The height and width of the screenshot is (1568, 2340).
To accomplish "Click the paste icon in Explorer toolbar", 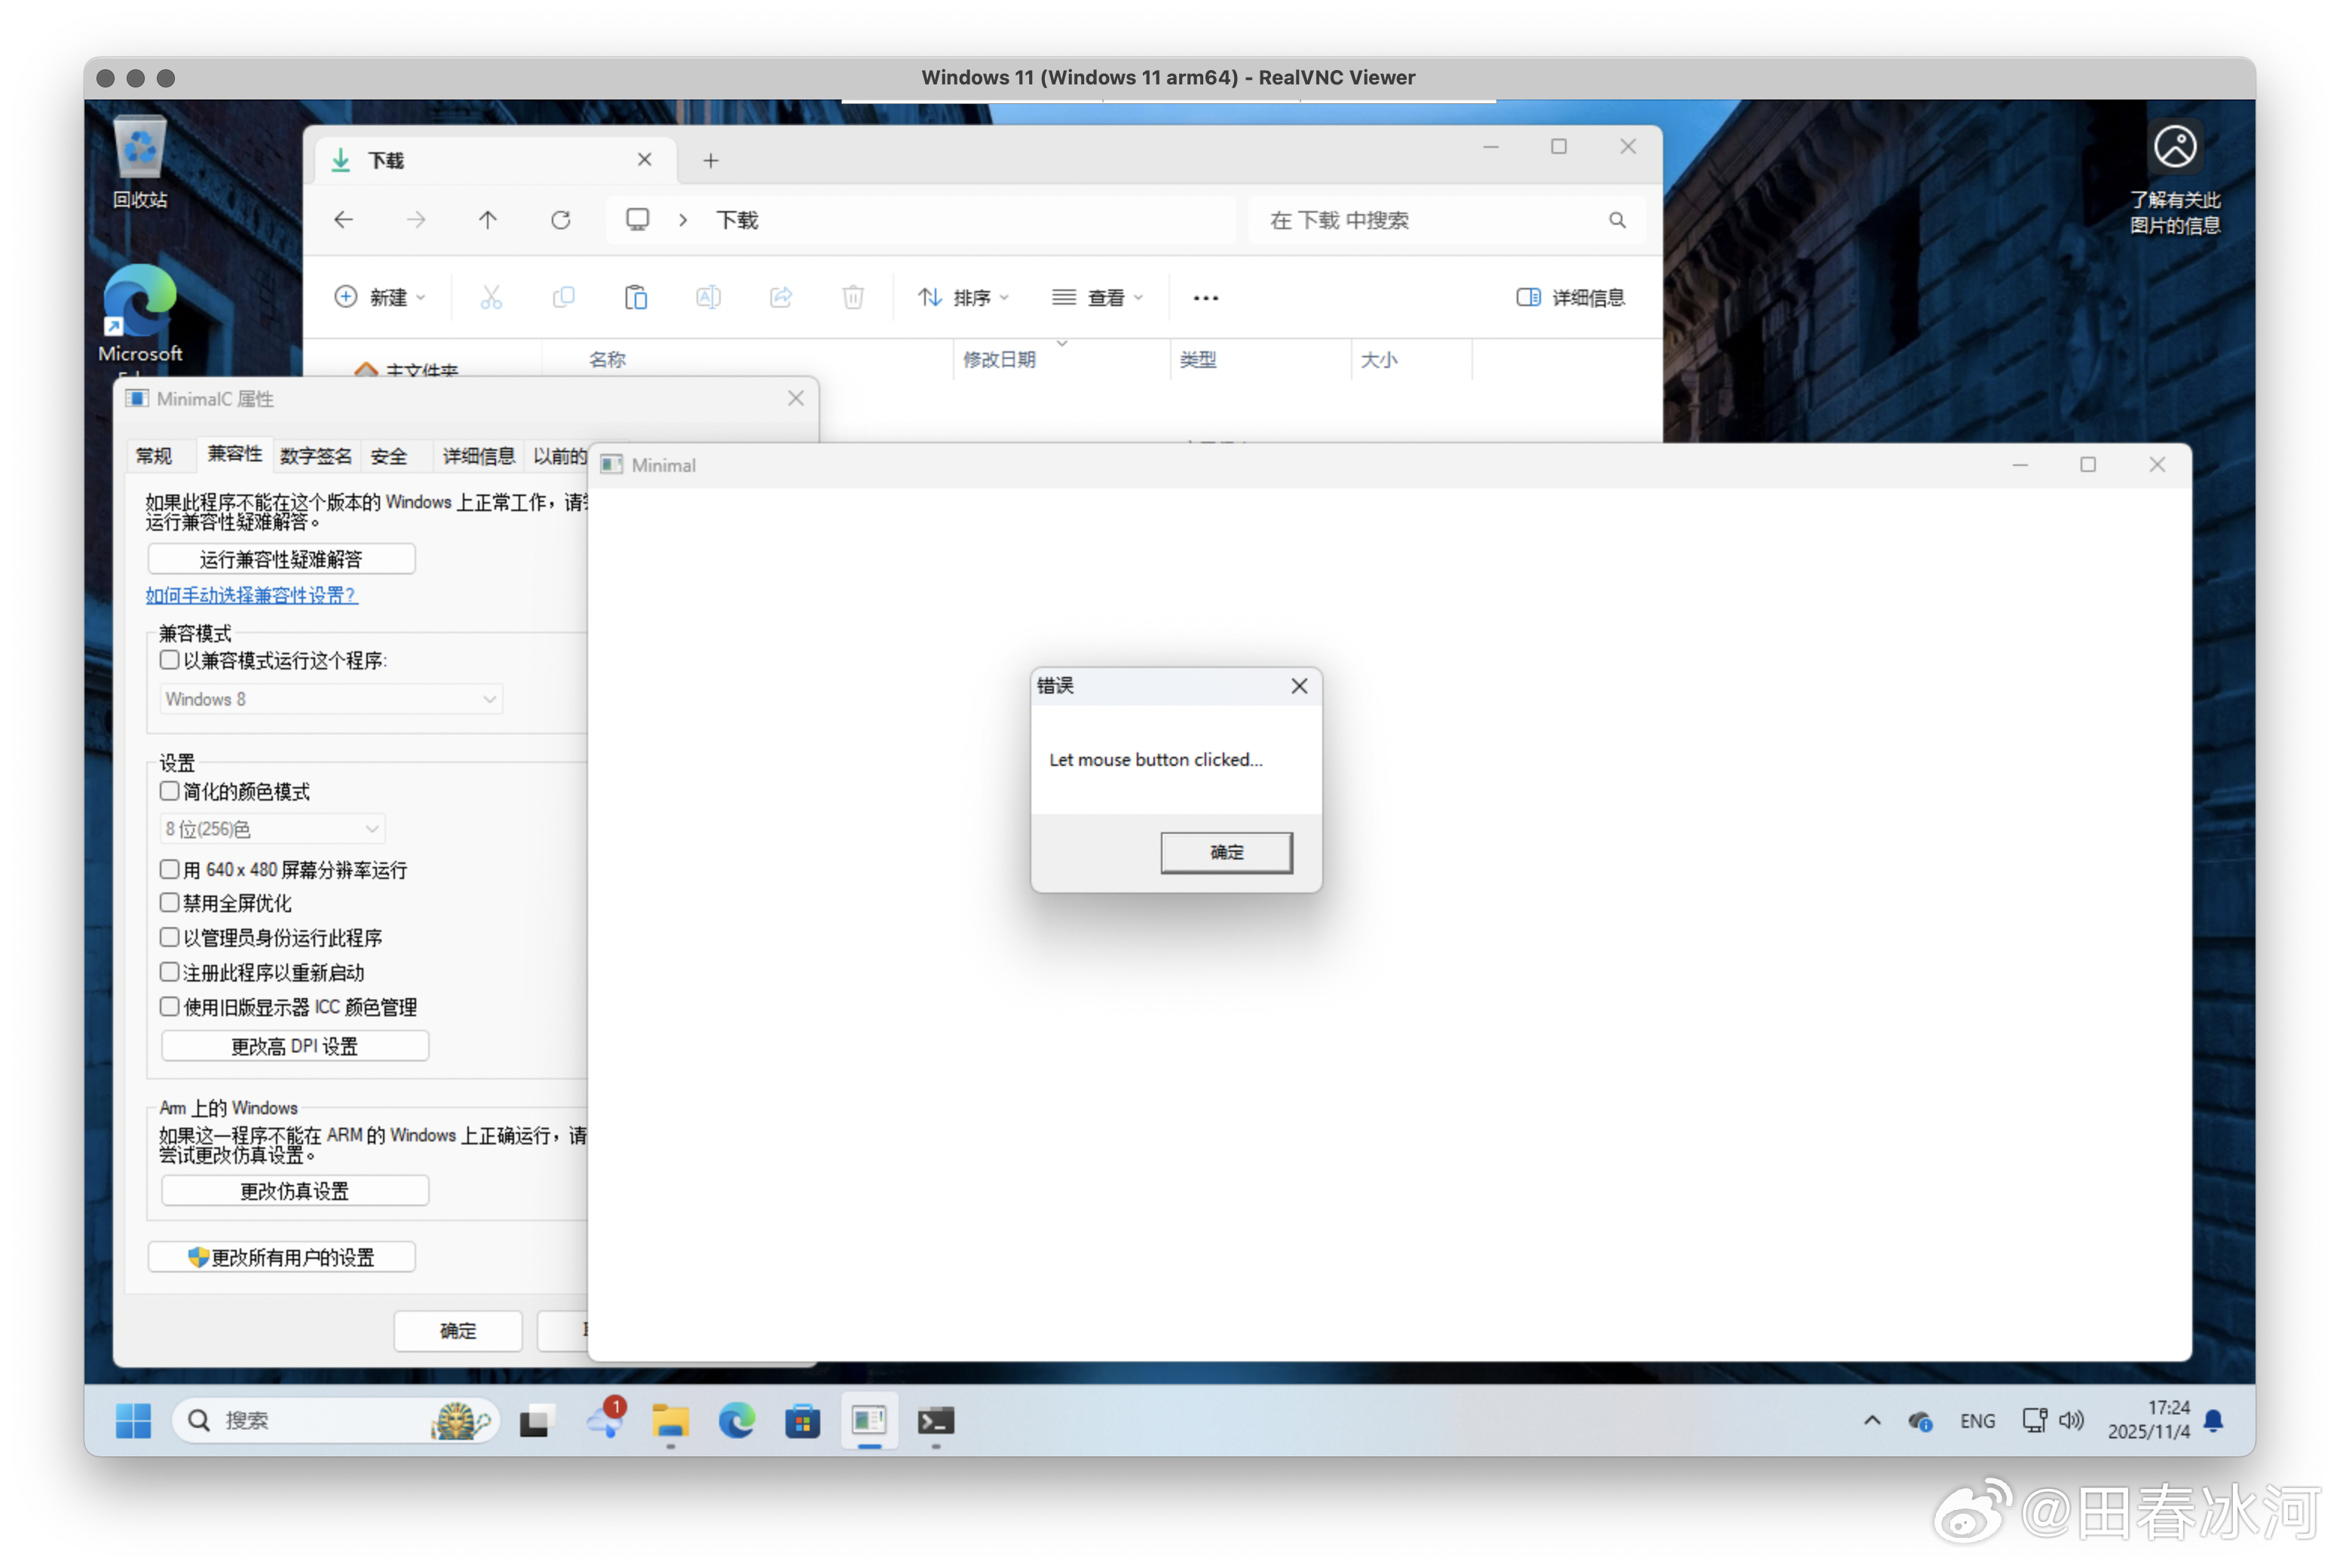I will point(636,297).
